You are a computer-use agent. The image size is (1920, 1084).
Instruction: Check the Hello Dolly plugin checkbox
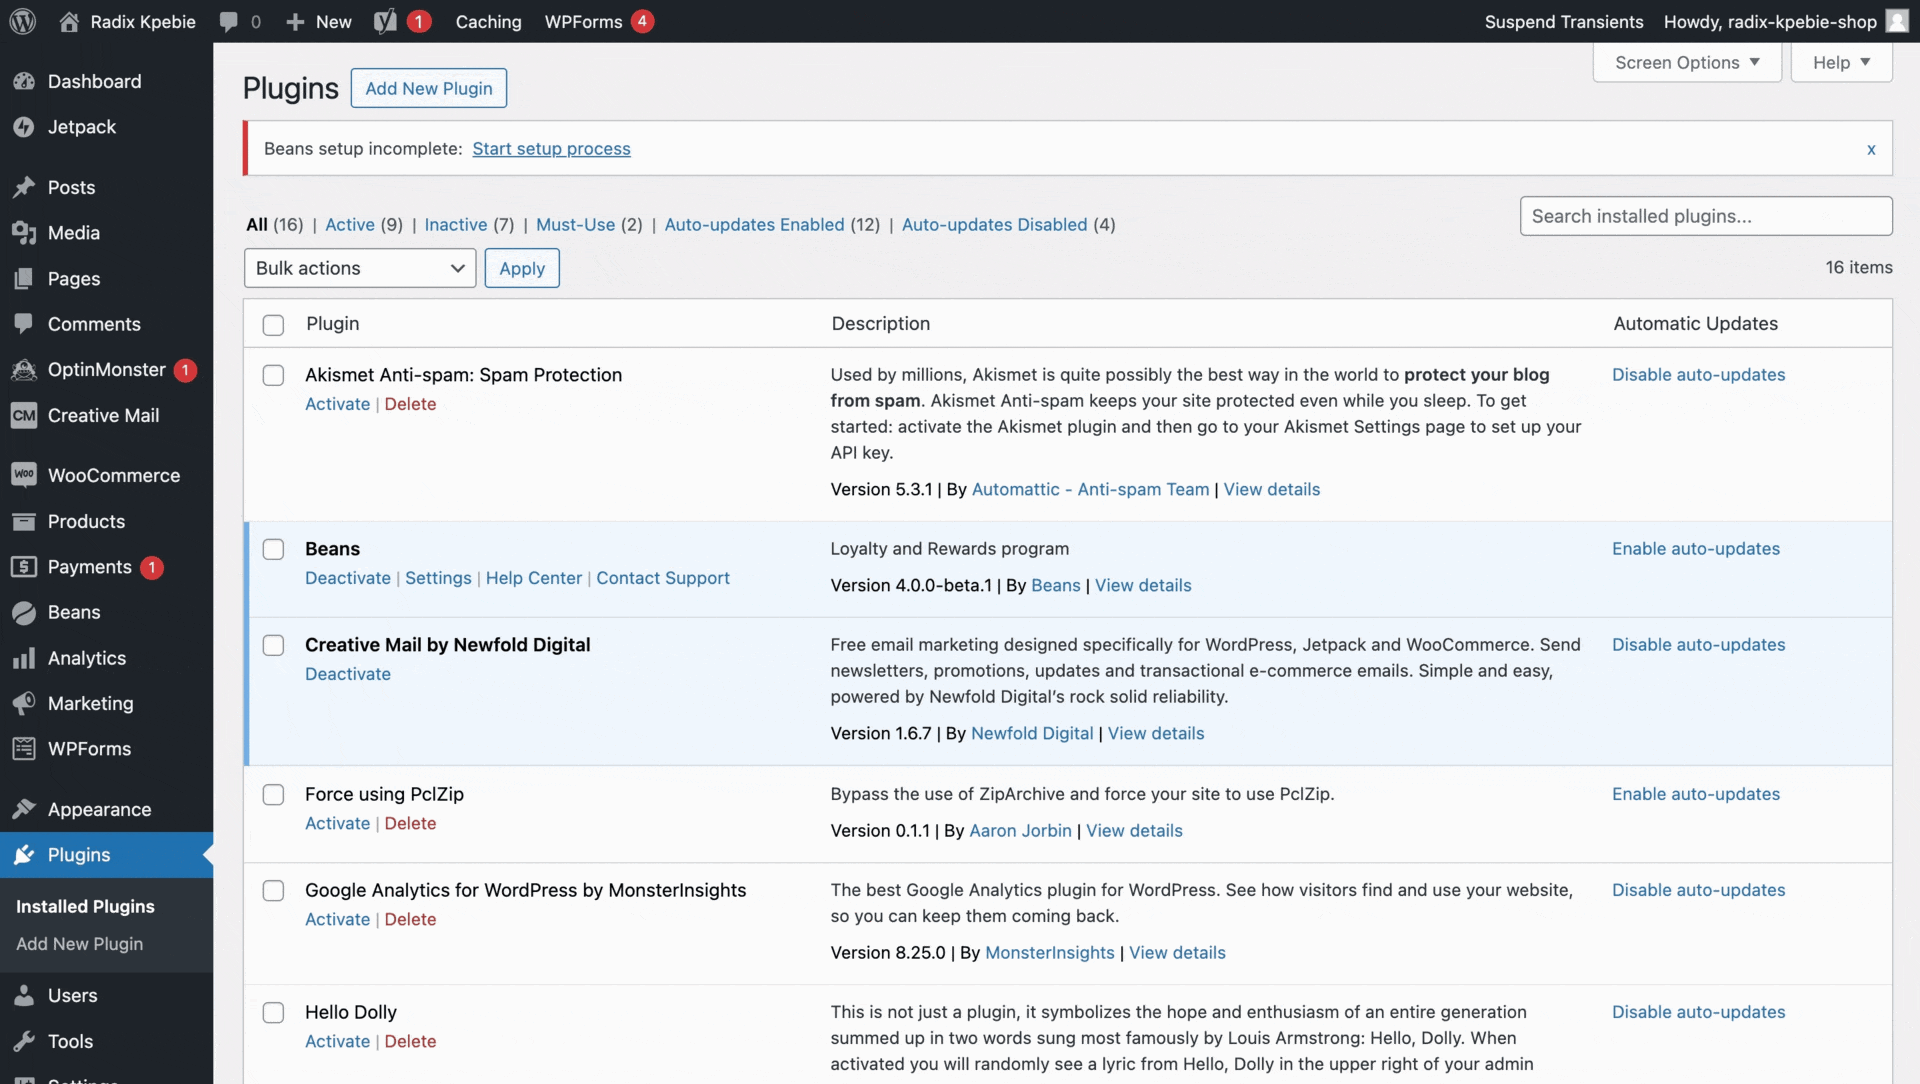(x=273, y=1012)
